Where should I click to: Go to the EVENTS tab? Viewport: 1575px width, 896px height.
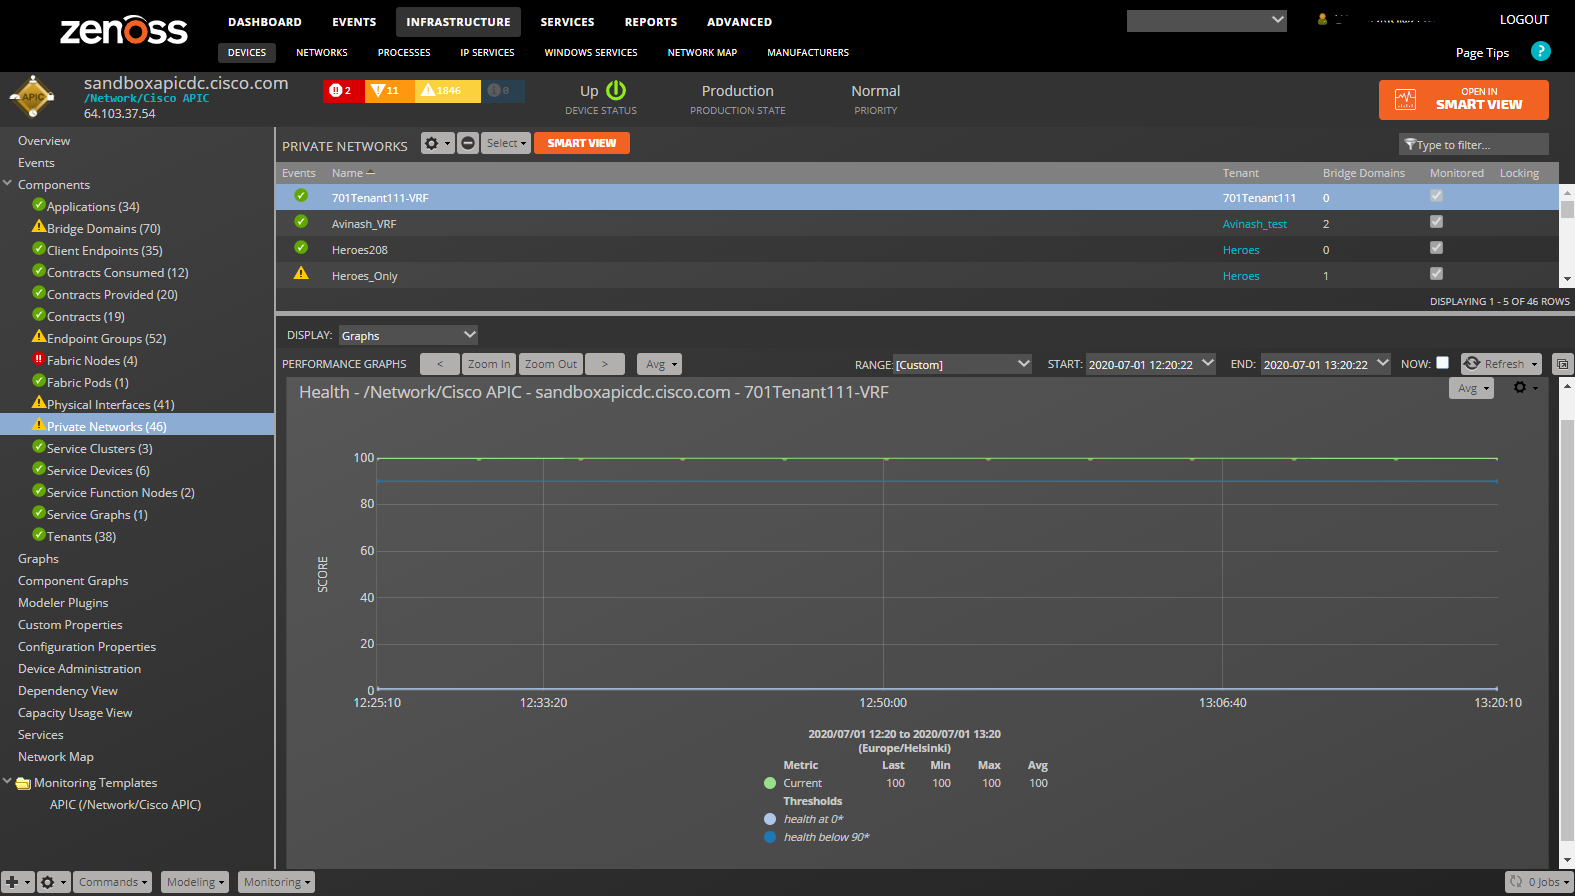(354, 22)
